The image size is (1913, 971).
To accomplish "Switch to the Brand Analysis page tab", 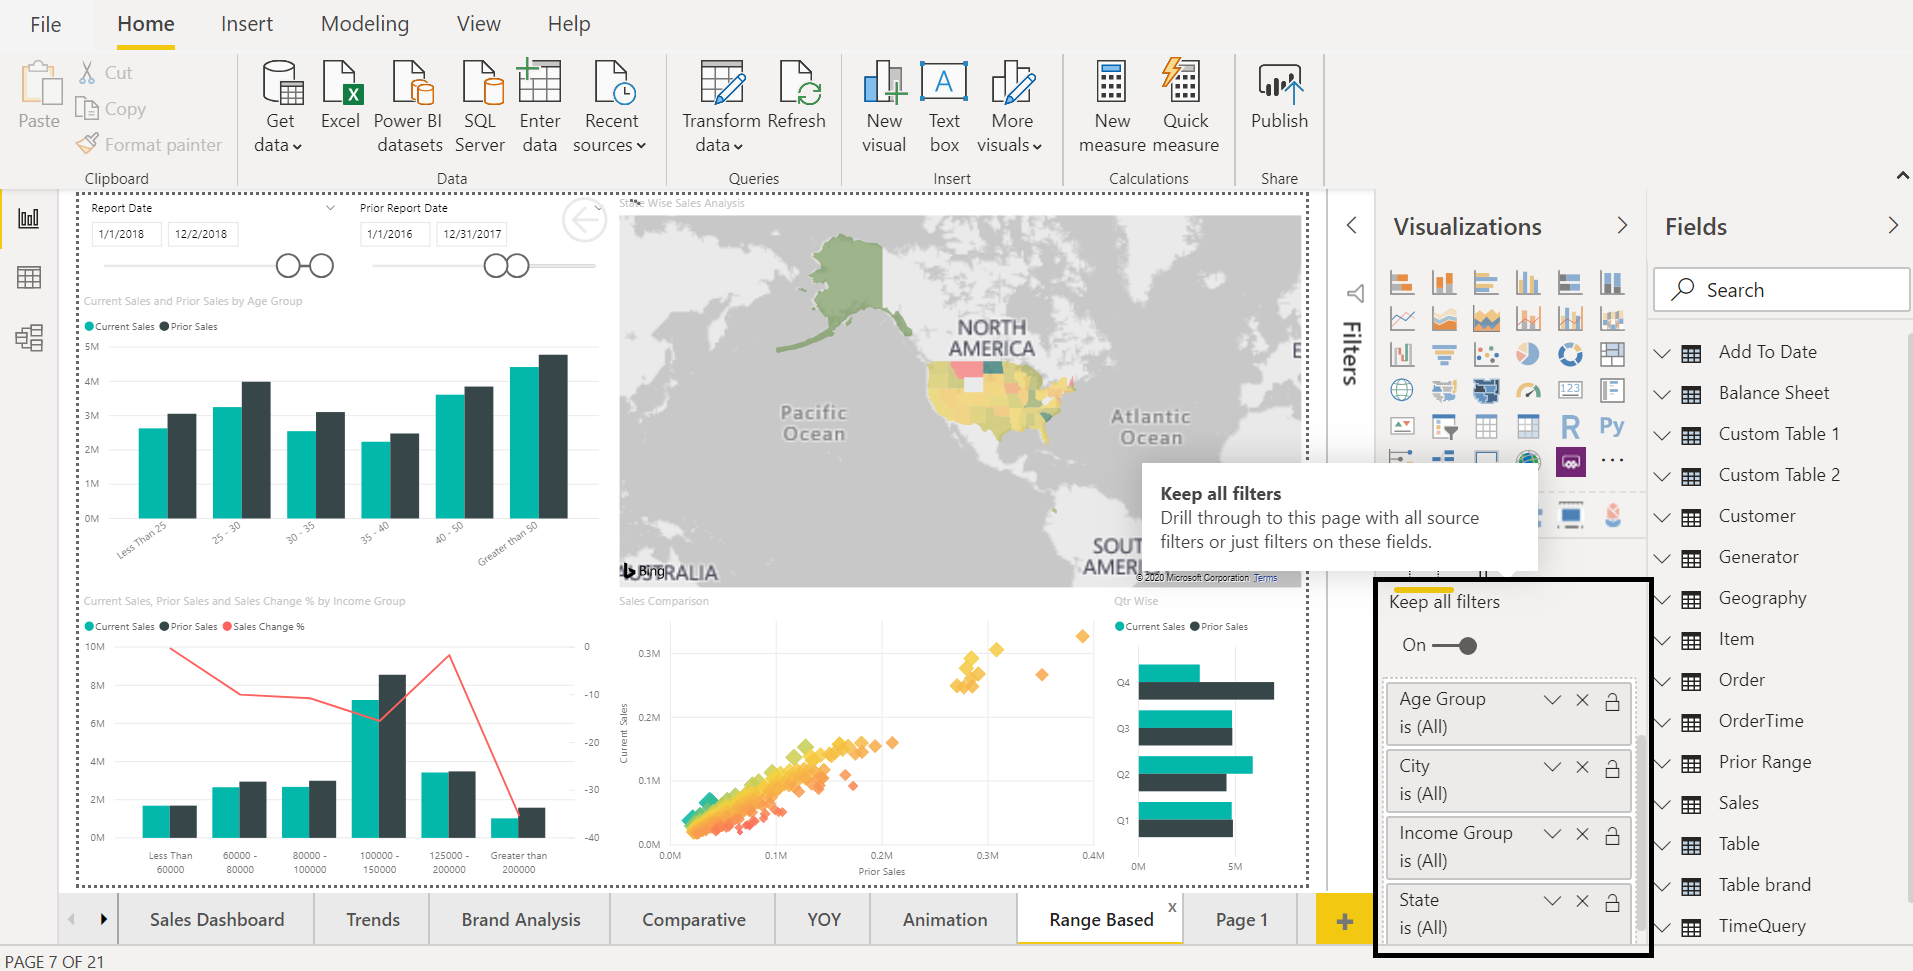I will pyautogui.click(x=521, y=920).
